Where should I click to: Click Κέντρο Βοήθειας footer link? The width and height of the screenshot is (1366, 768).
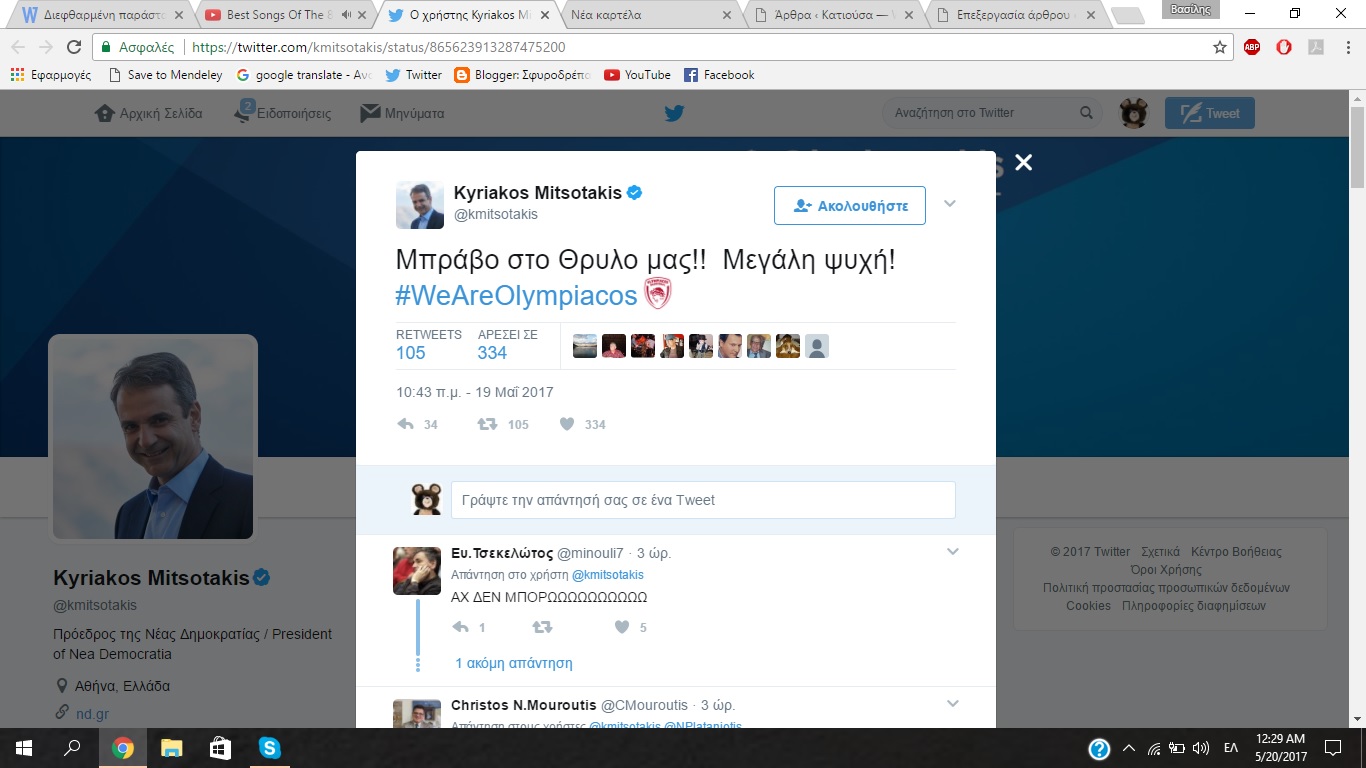1236,552
